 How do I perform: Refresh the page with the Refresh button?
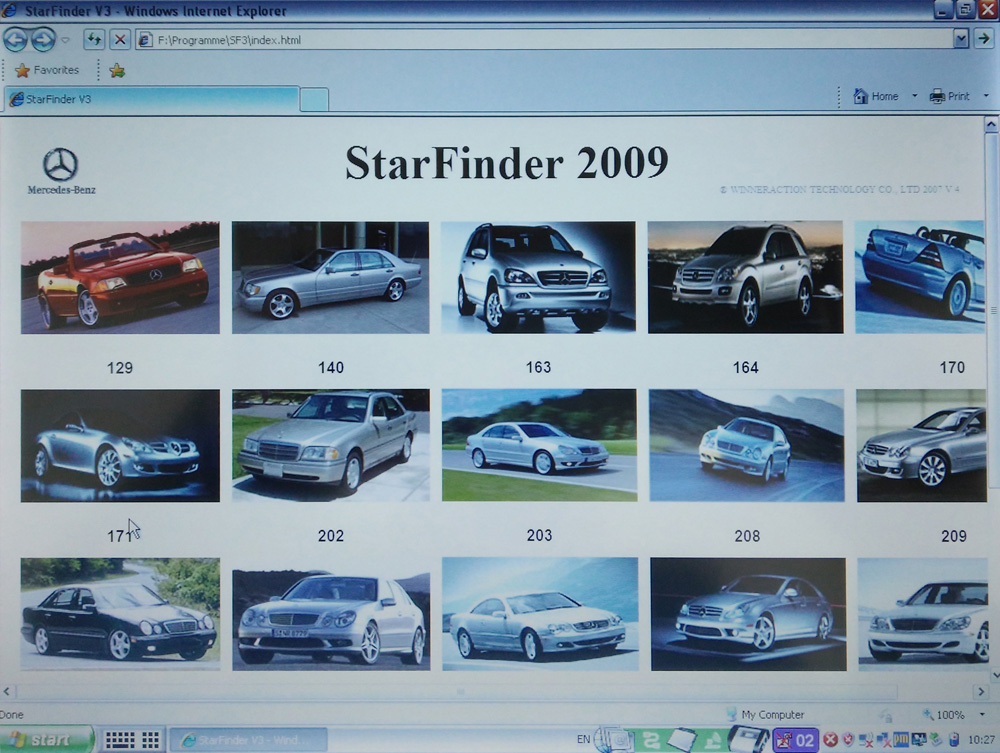pyautogui.click(x=94, y=40)
